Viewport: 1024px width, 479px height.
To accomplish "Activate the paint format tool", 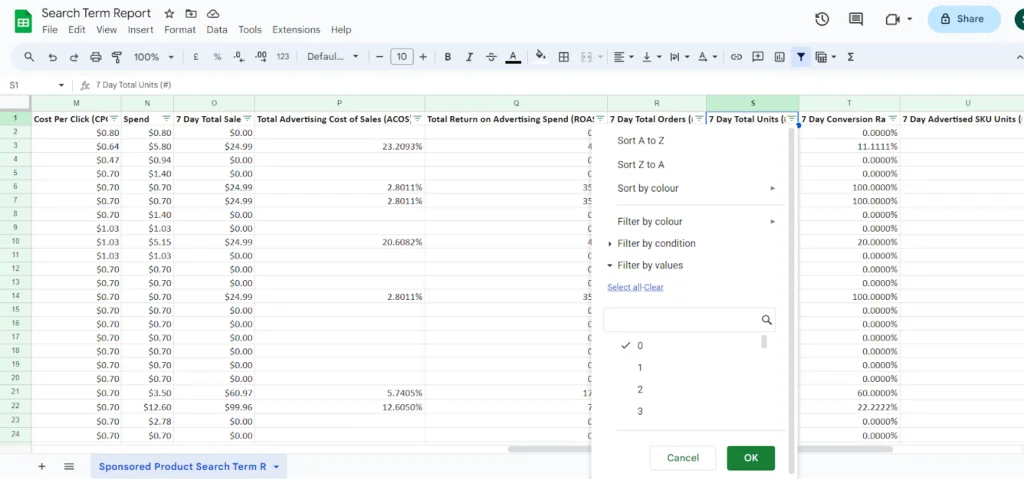I will 117,57.
